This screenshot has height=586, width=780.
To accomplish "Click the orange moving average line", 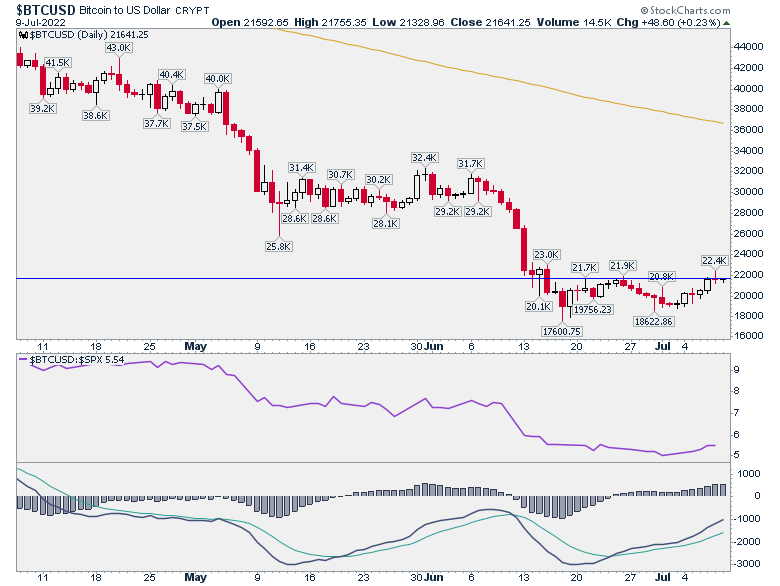I will click(497, 77).
